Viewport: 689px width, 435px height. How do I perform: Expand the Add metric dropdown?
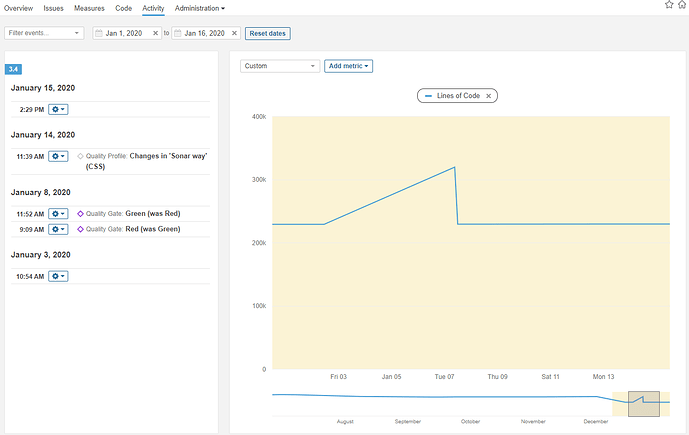[x=348, y=66]
